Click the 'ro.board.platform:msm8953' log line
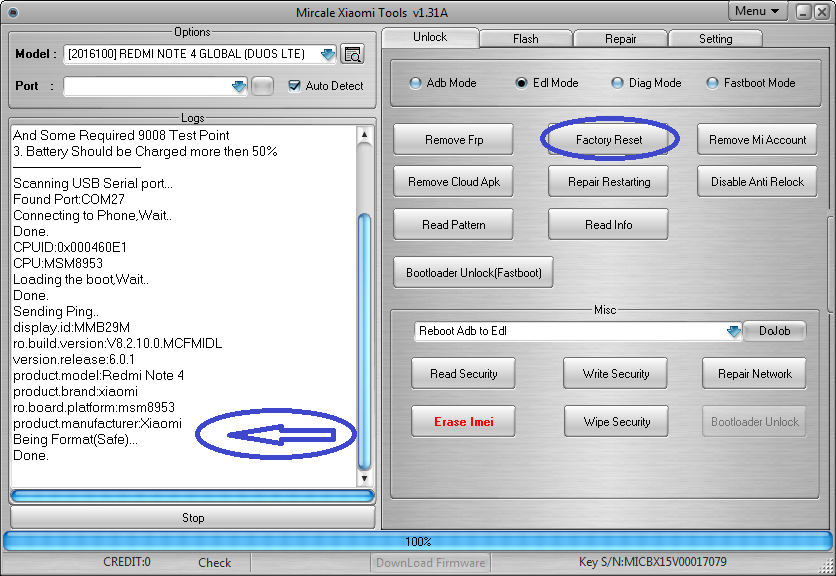 click(x=94, y=407)
